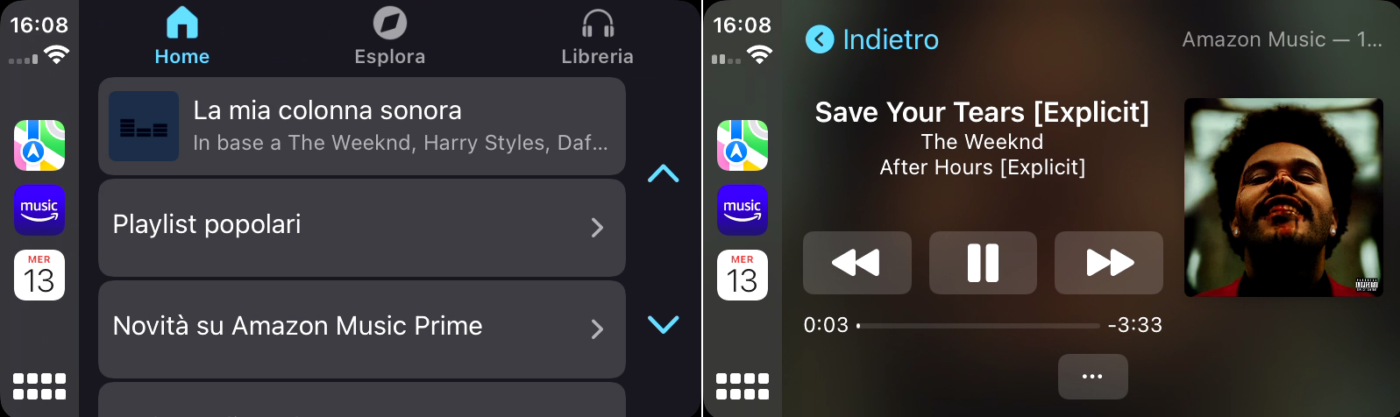Open Amazon Music icon in left sidebar
Viewport: 1400px width, 417px height.
[x=39, y=210]
